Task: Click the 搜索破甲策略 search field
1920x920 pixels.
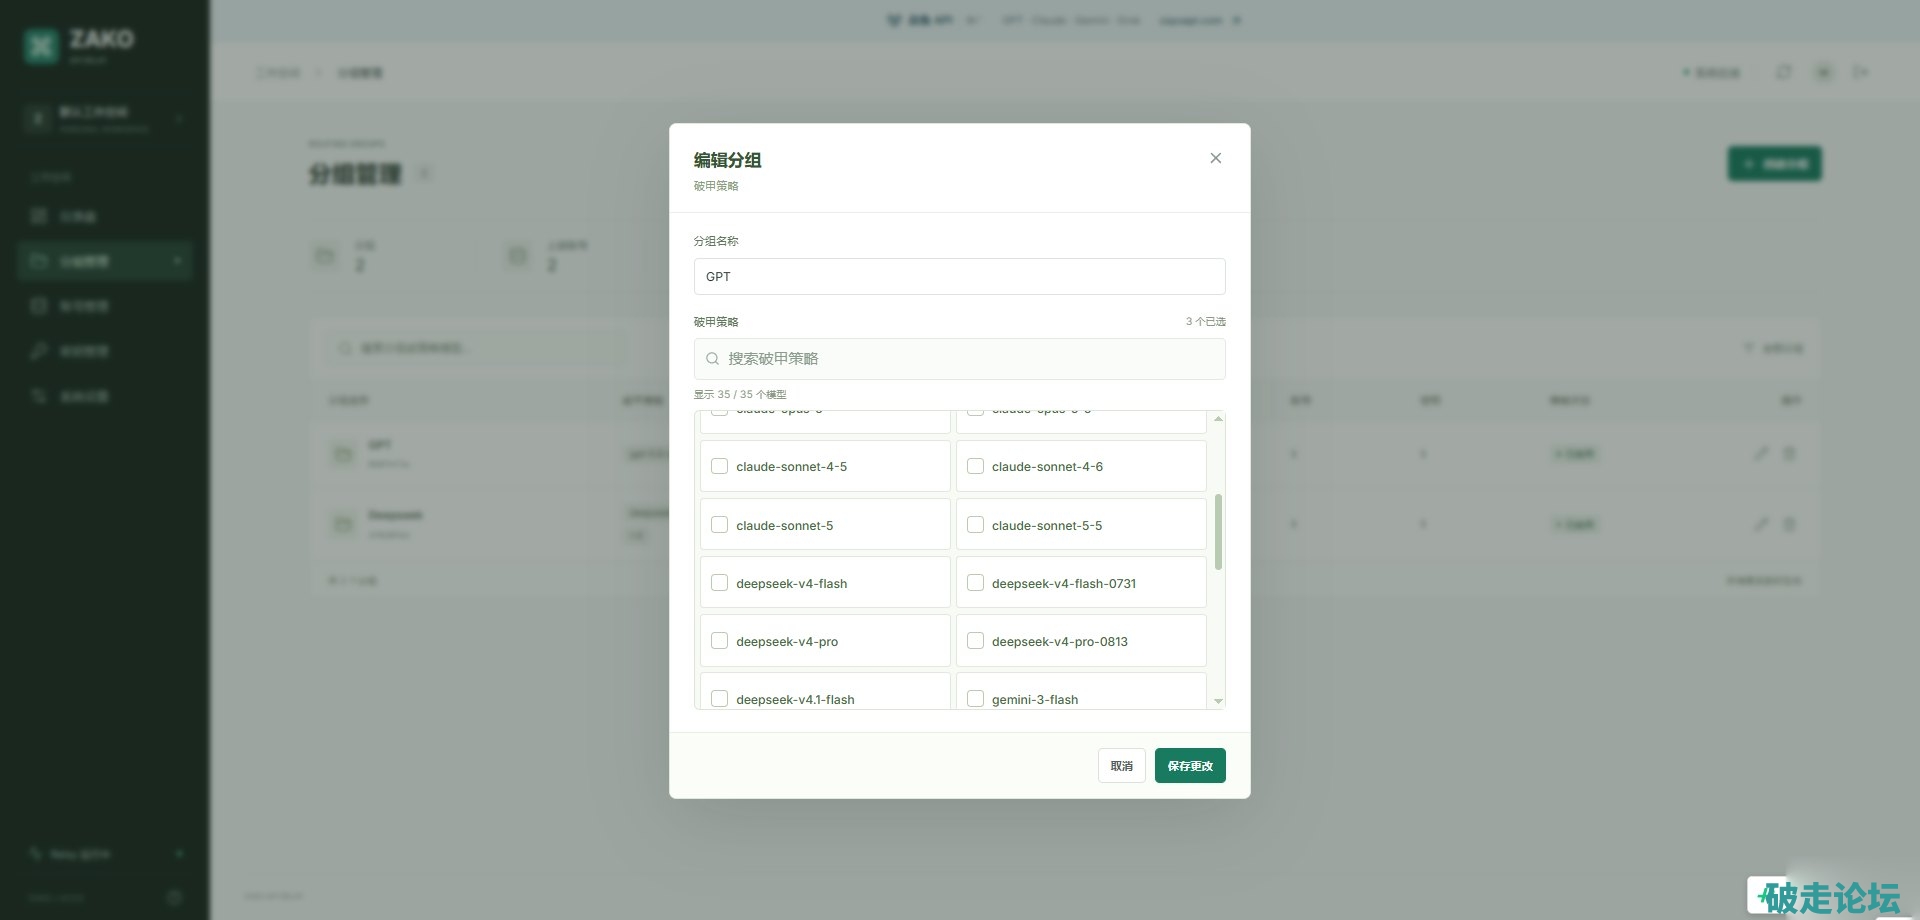Action: [959, 359]
